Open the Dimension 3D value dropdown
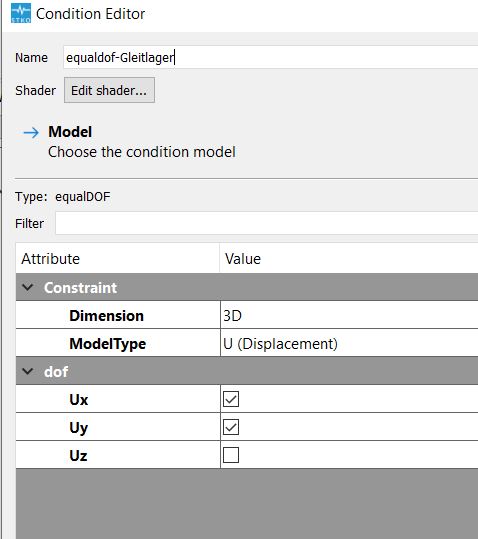Image resolution: width=478 pixels, height=539 pixels. [x=349, y=315]
